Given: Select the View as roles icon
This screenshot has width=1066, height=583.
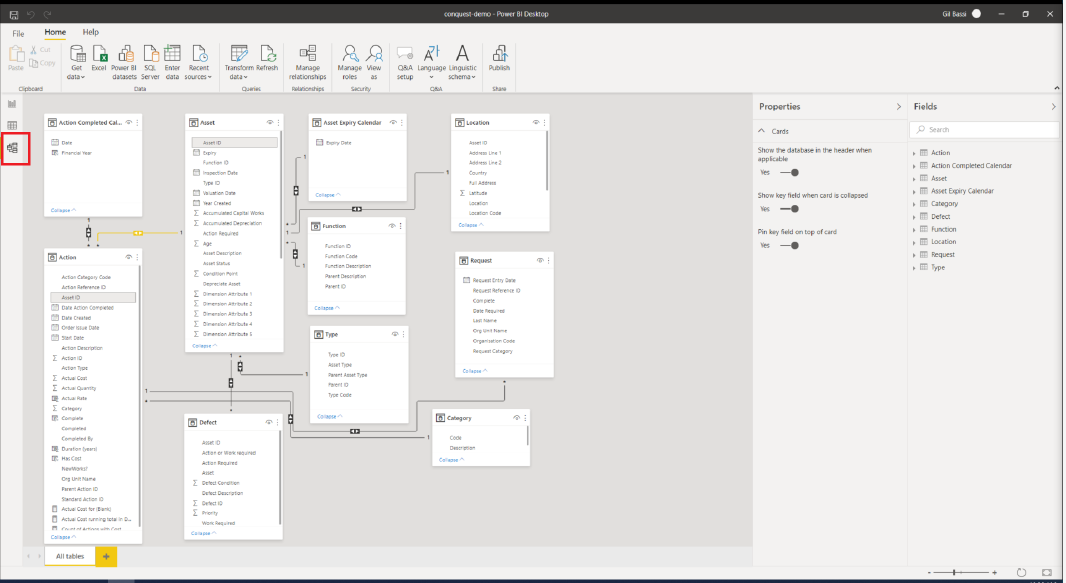Looking at the screenshot, I should [374, 63].
